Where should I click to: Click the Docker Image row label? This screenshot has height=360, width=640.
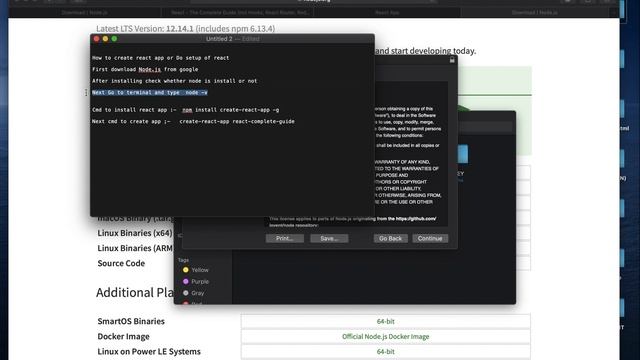(x=123, y=336)
